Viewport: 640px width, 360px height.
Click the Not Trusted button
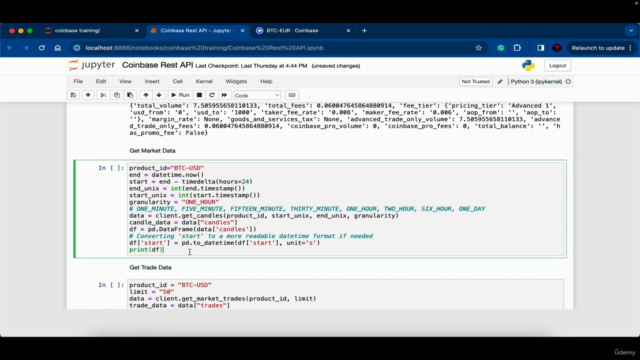click(x=476, y=82)
